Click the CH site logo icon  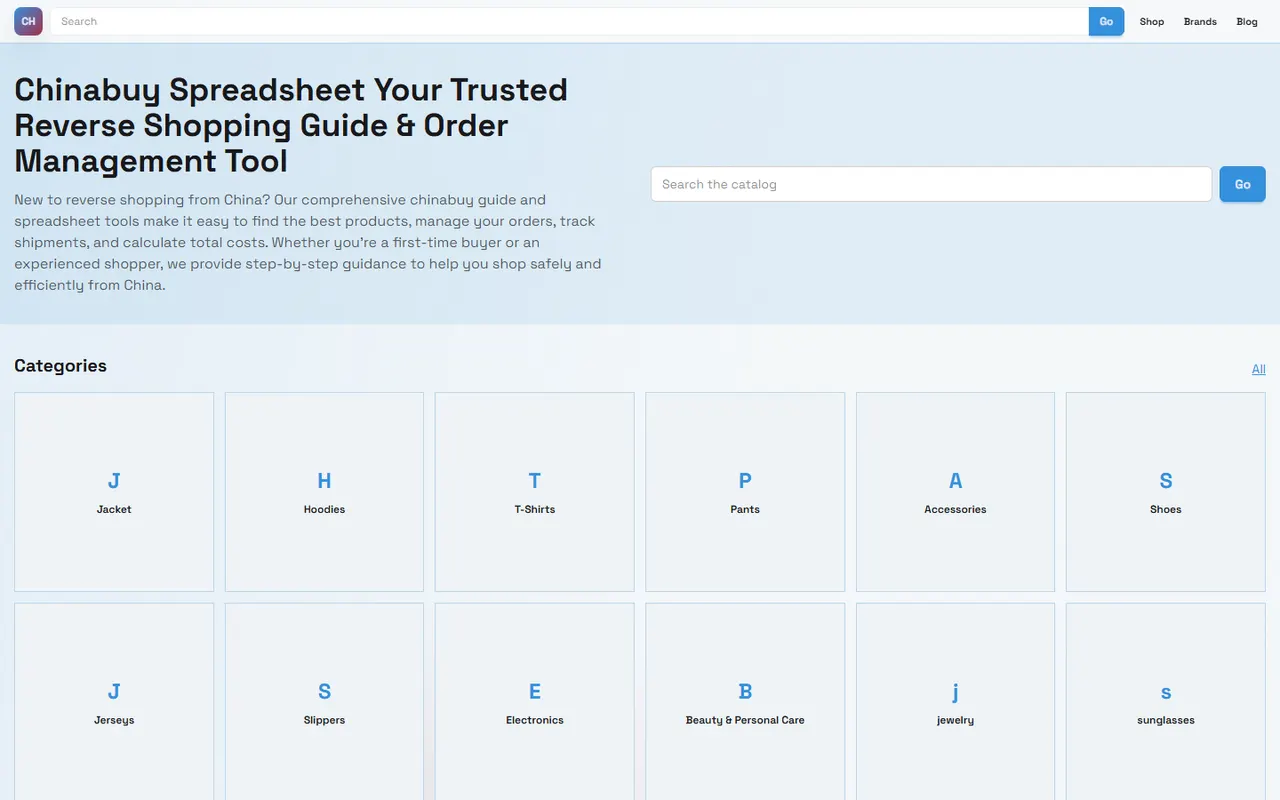tap(28, 21)
